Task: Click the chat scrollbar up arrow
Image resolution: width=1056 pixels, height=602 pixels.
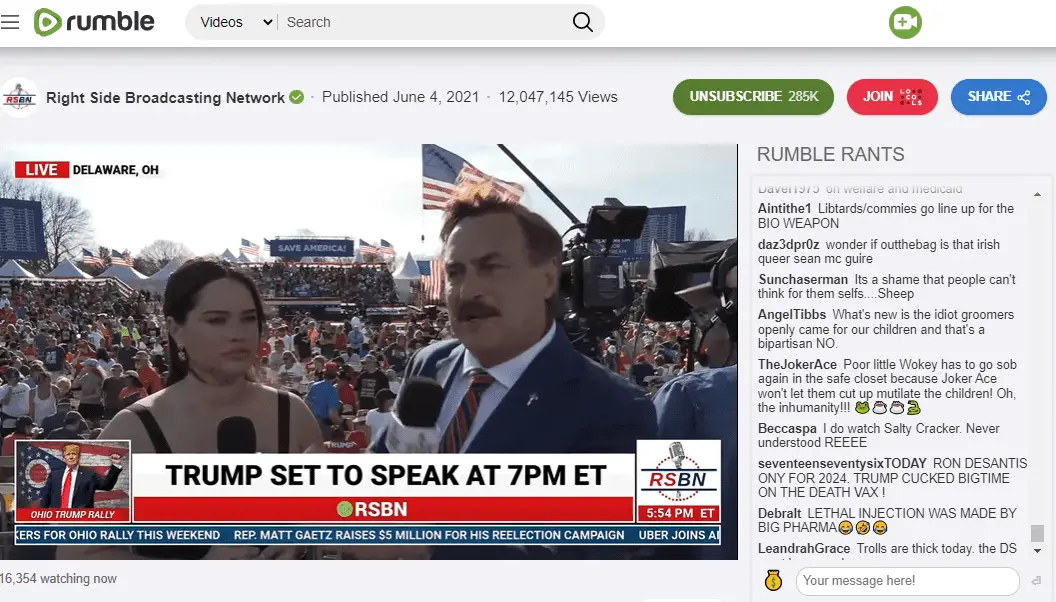Action: (1038, 193)
